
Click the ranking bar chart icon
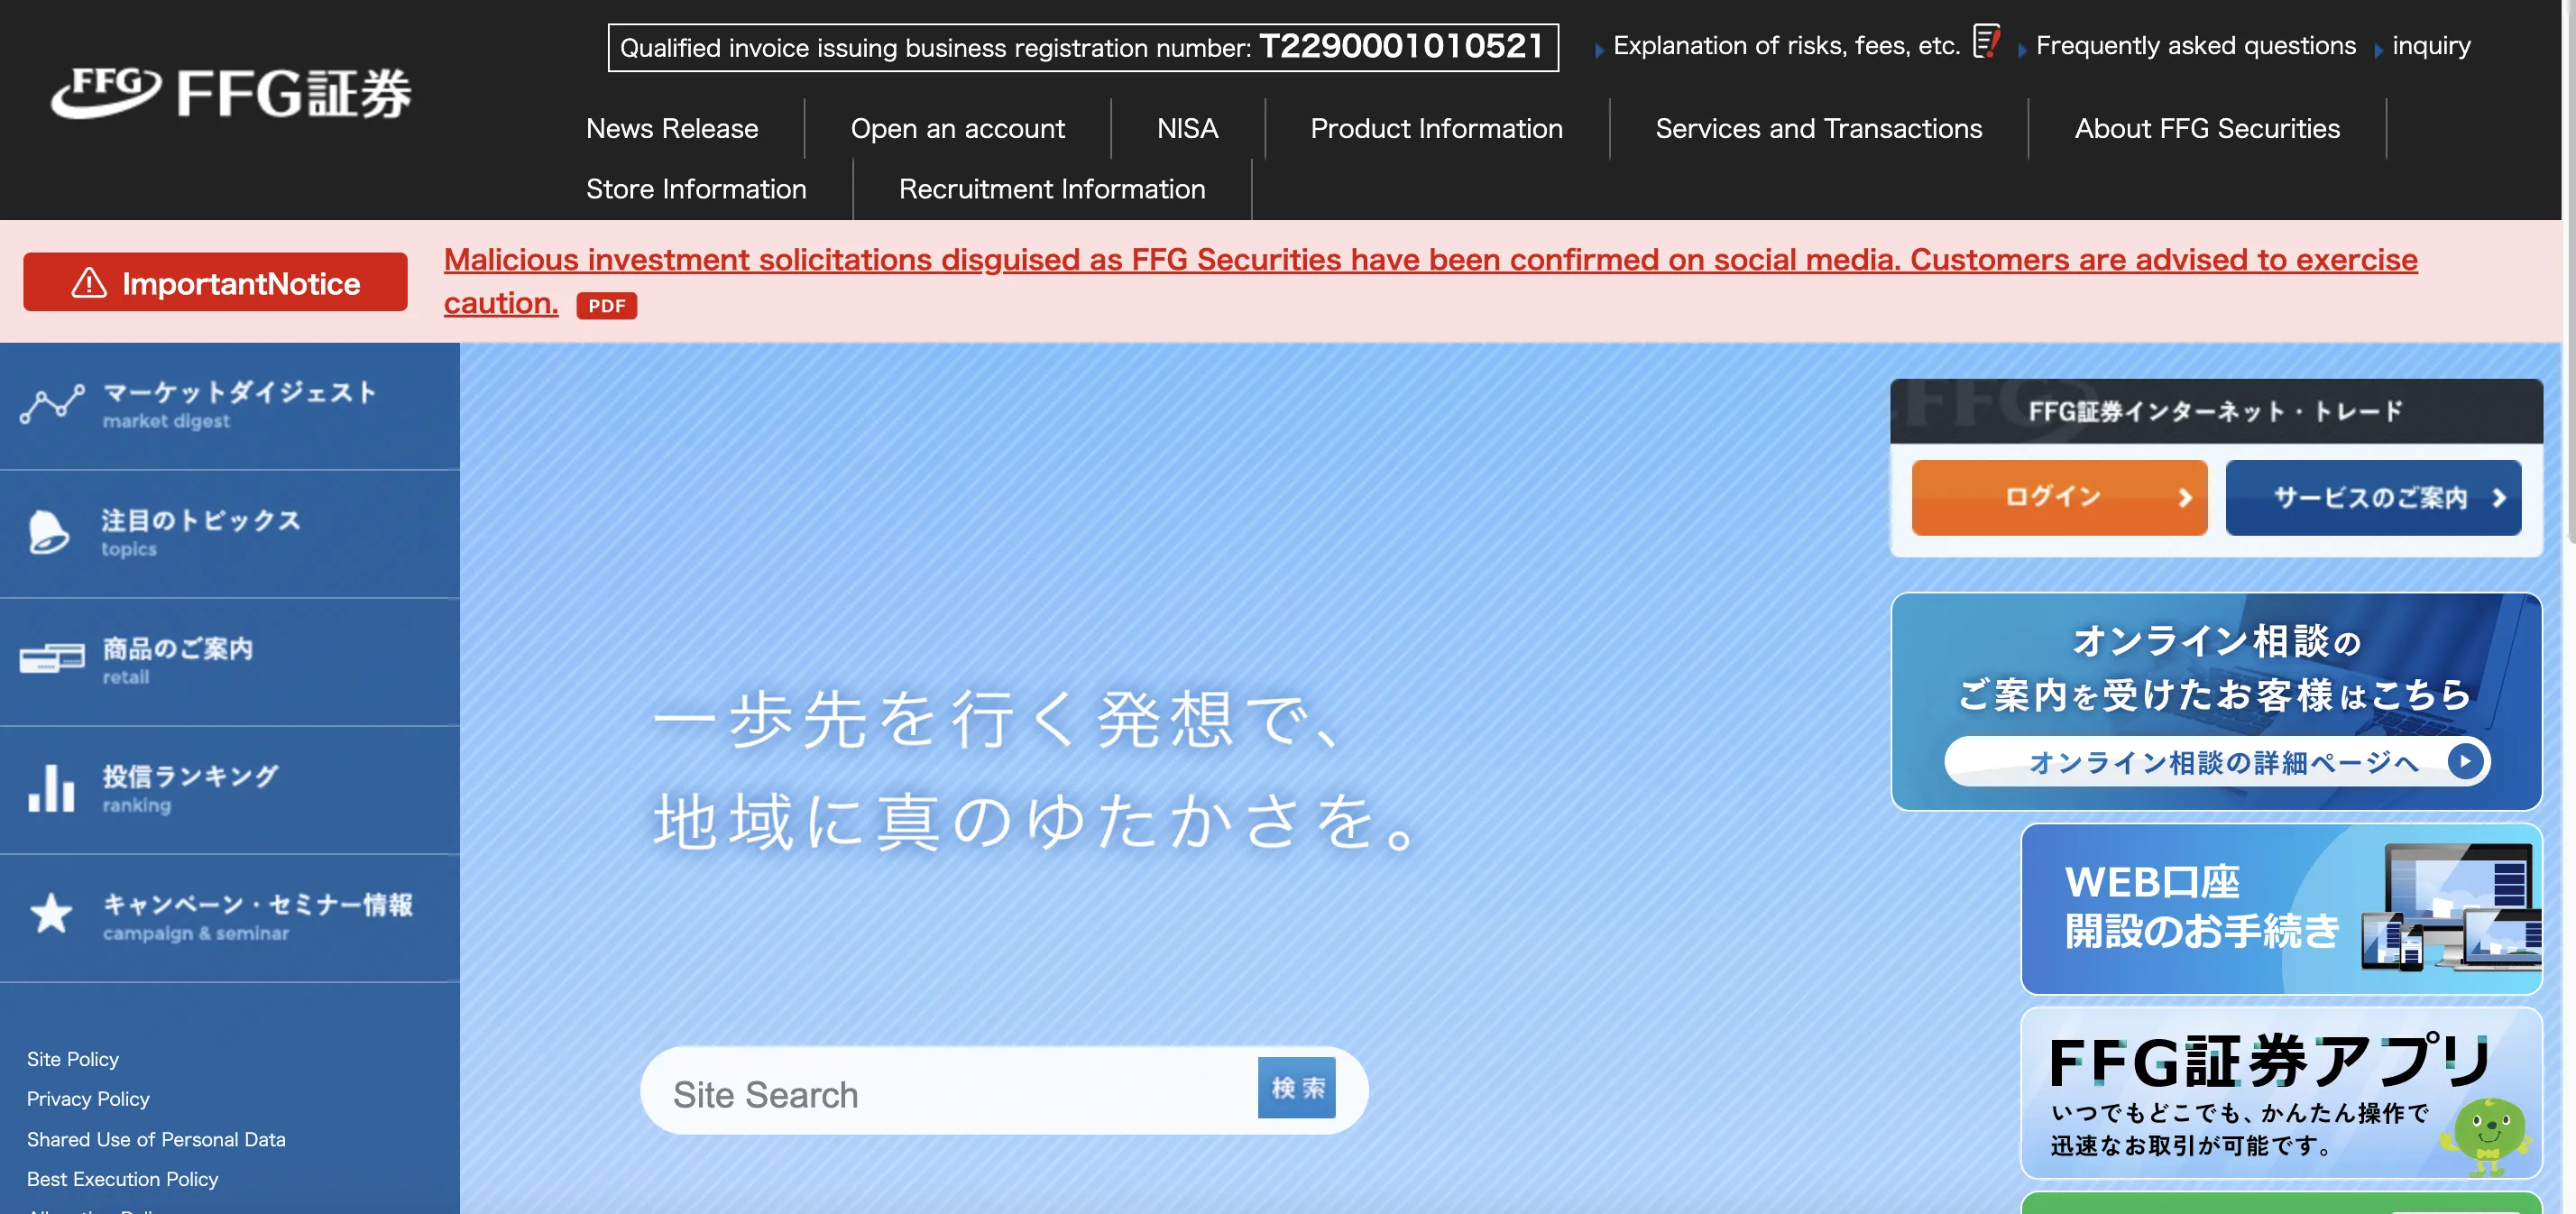pos(51,788)
